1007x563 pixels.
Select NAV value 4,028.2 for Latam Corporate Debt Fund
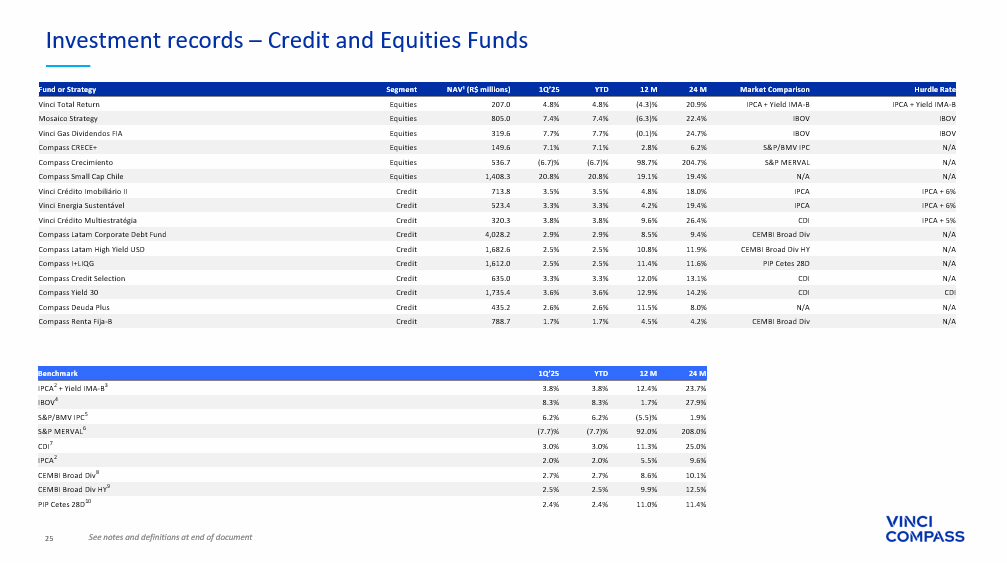[498, 234]
